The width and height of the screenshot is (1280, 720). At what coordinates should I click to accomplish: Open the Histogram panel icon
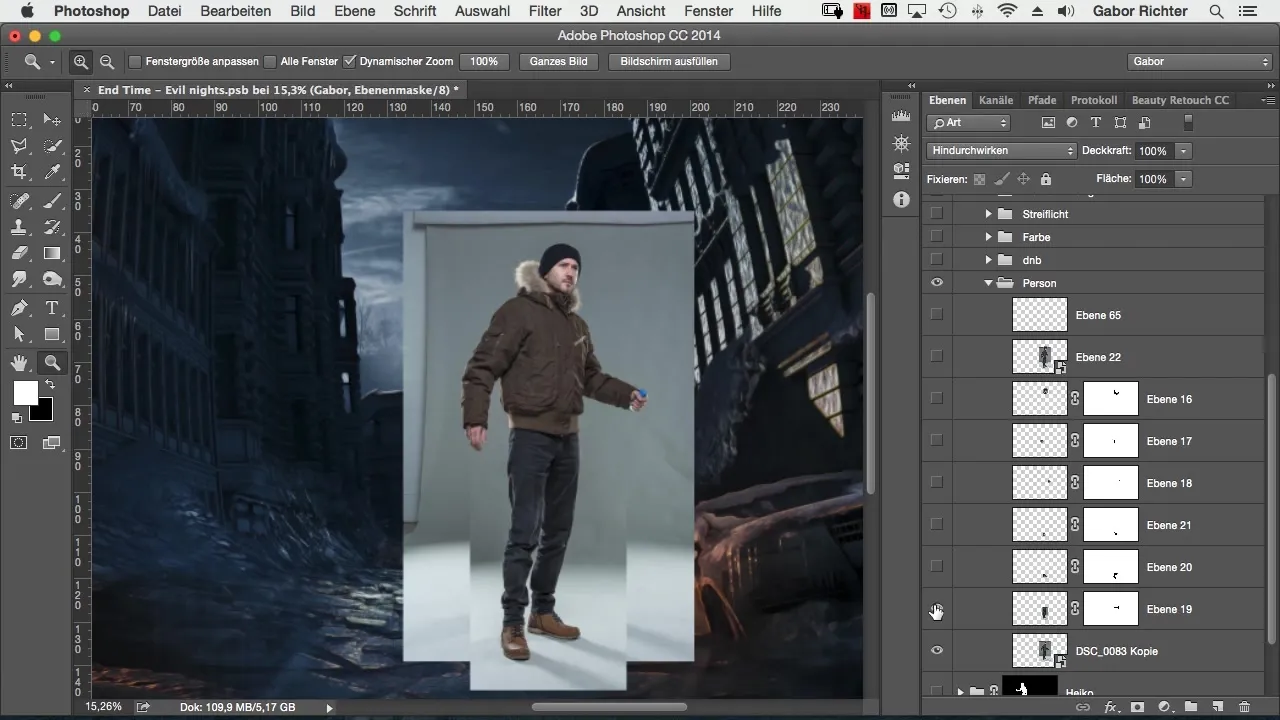pos(901,117)
